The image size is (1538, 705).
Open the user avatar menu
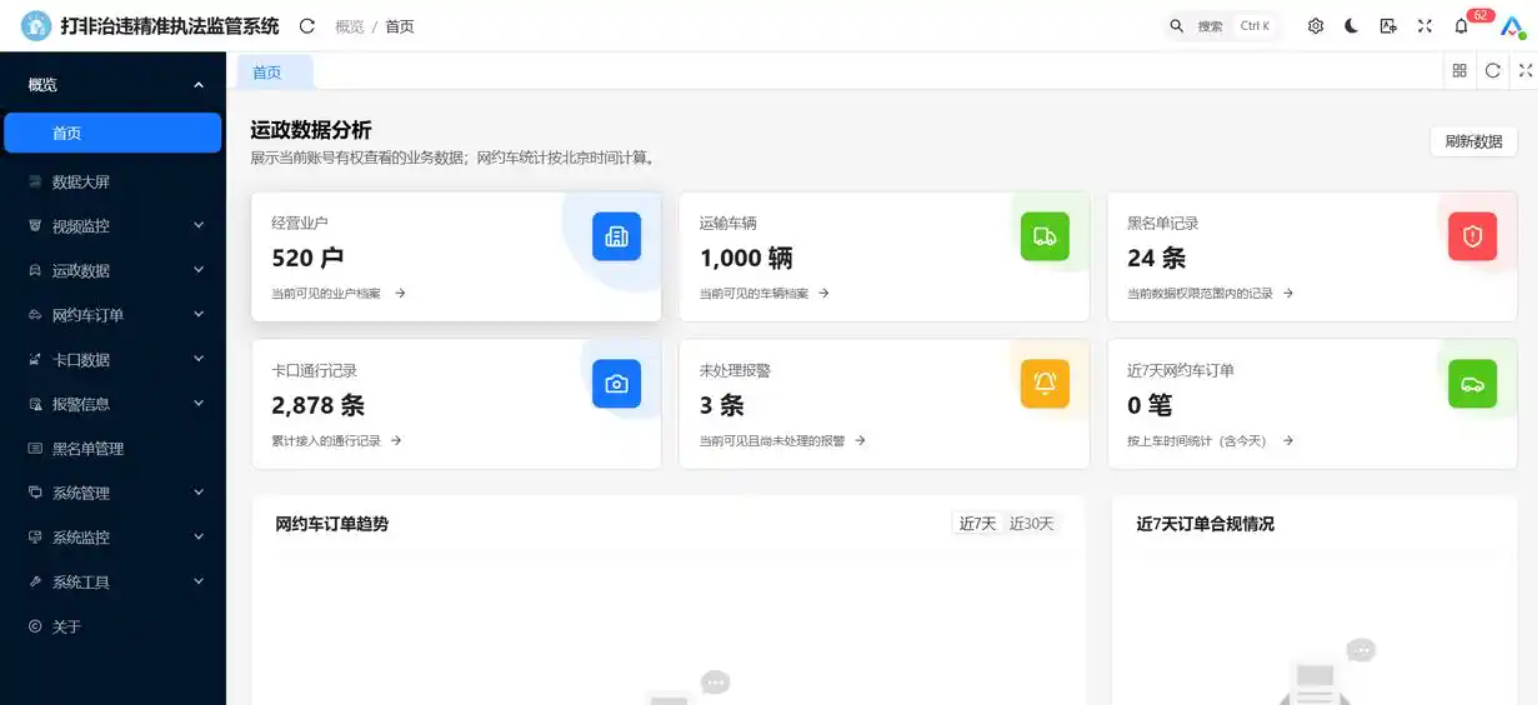tap(1512, 26)
